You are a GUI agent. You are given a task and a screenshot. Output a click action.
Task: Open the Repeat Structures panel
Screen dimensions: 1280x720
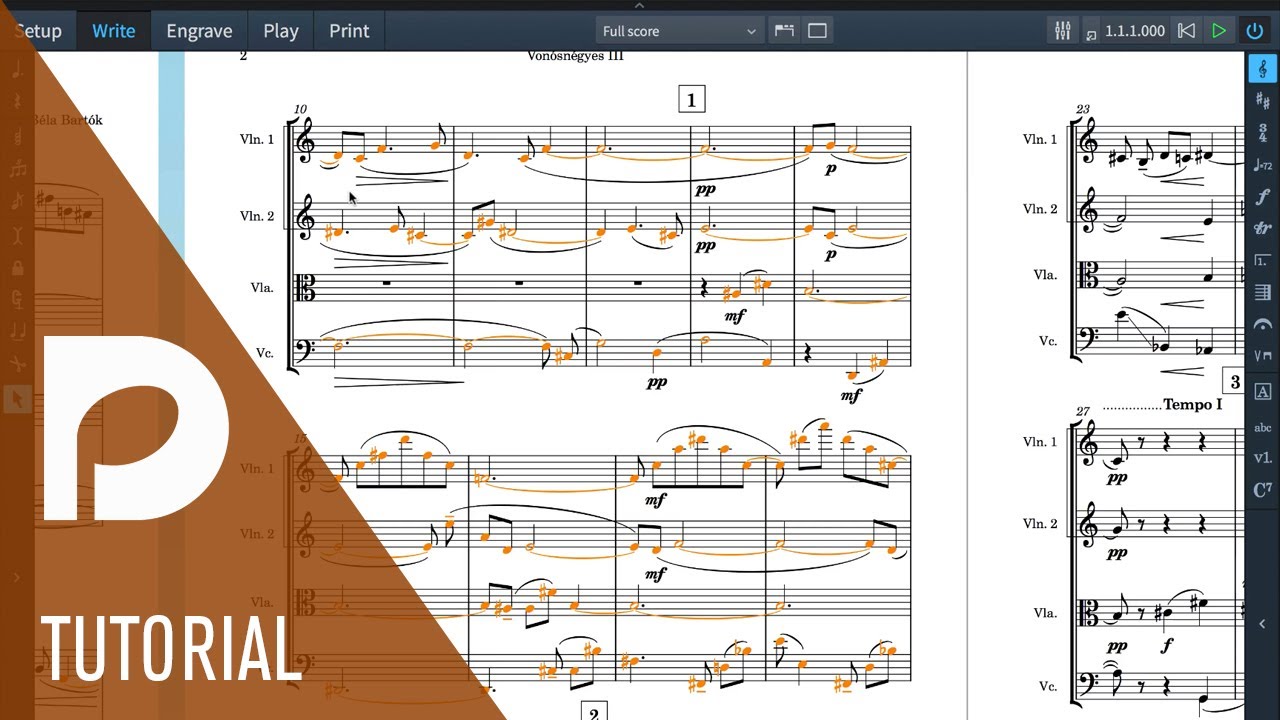pyautogui.click(x=1262, y=261)
